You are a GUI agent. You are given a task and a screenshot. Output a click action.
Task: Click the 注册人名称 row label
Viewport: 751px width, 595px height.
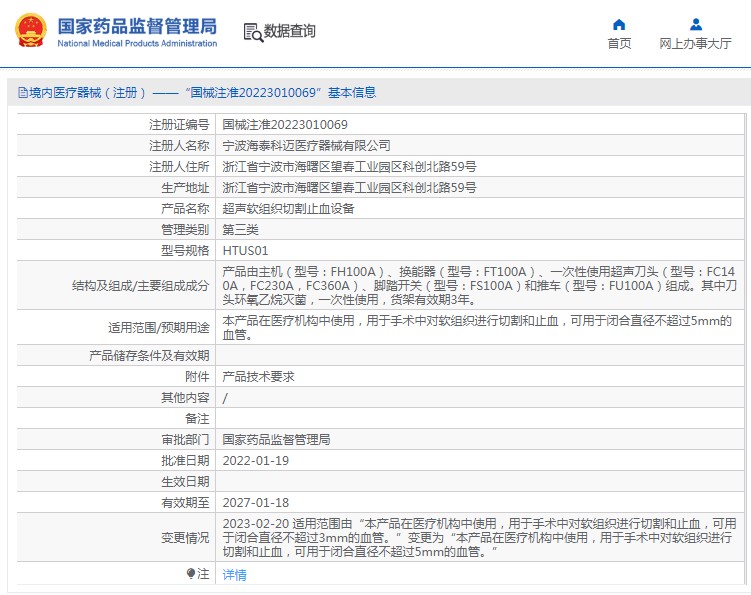(x=179, y=146)
